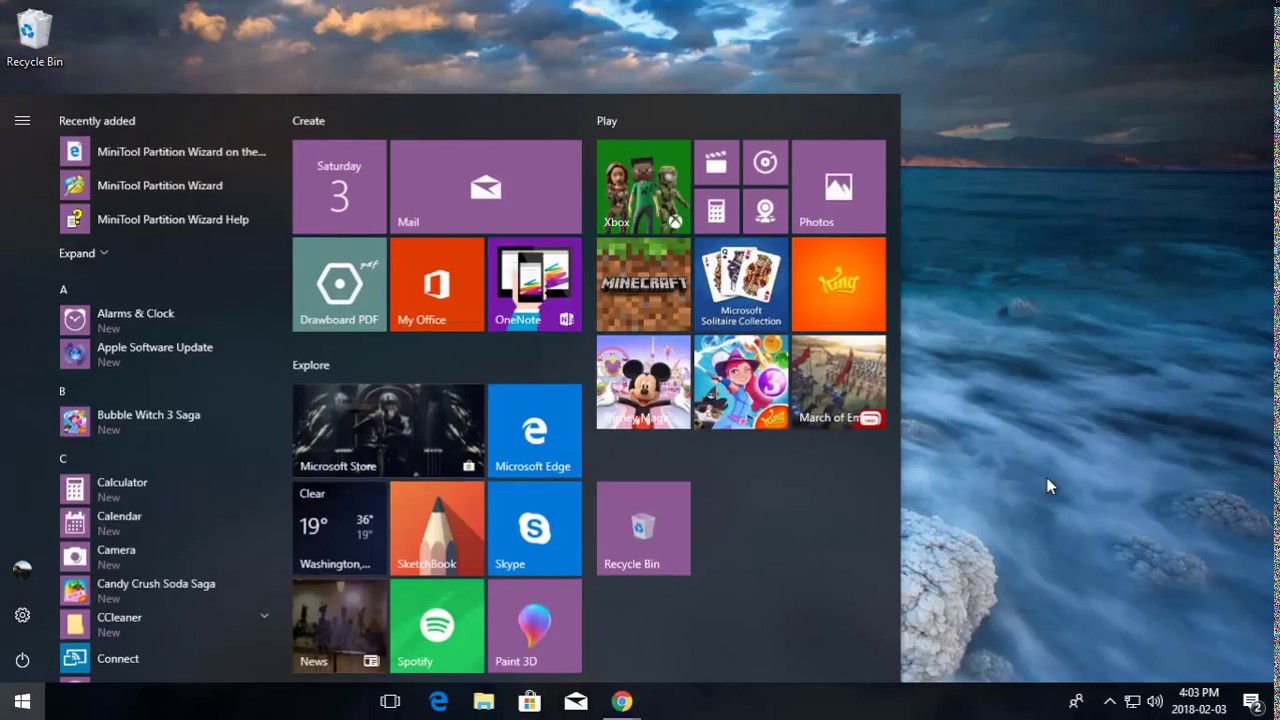Open the My Office tile
The height and width of the screenshot is (720, 1280).
(x=437, y=284)
